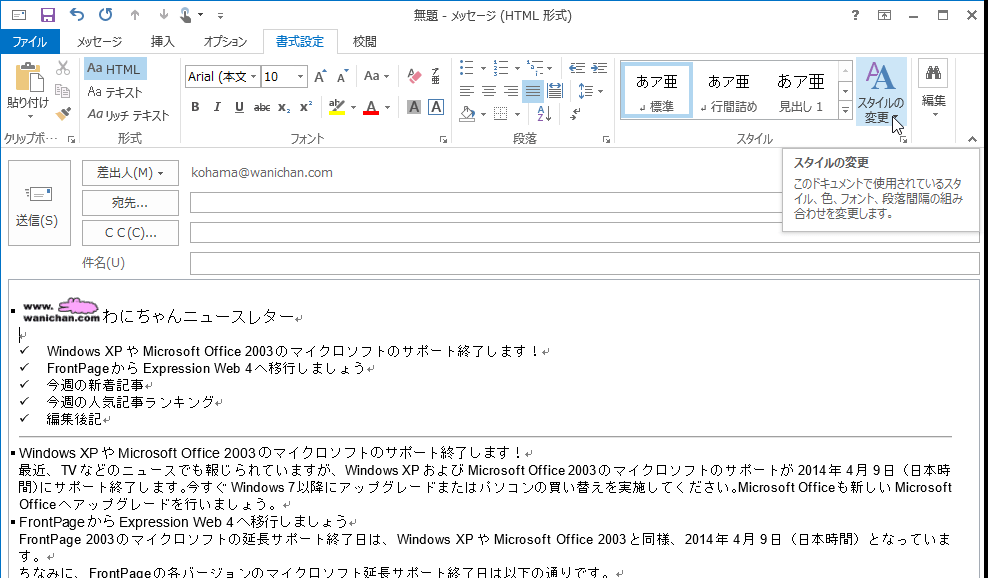Decrease font size with Shrink Font
Screen dimensions: 988x578
point(342,76)
